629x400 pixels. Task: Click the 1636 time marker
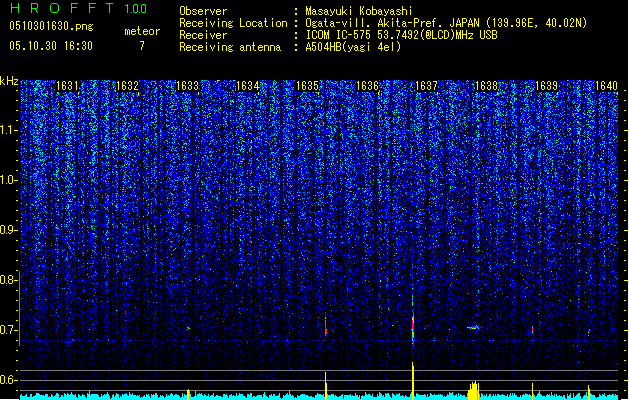click(367, 86)
